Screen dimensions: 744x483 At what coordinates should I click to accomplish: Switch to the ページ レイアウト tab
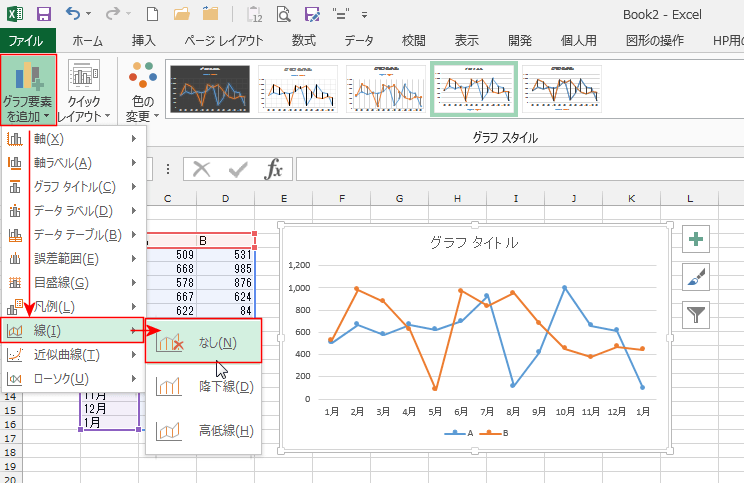(223, 41)
